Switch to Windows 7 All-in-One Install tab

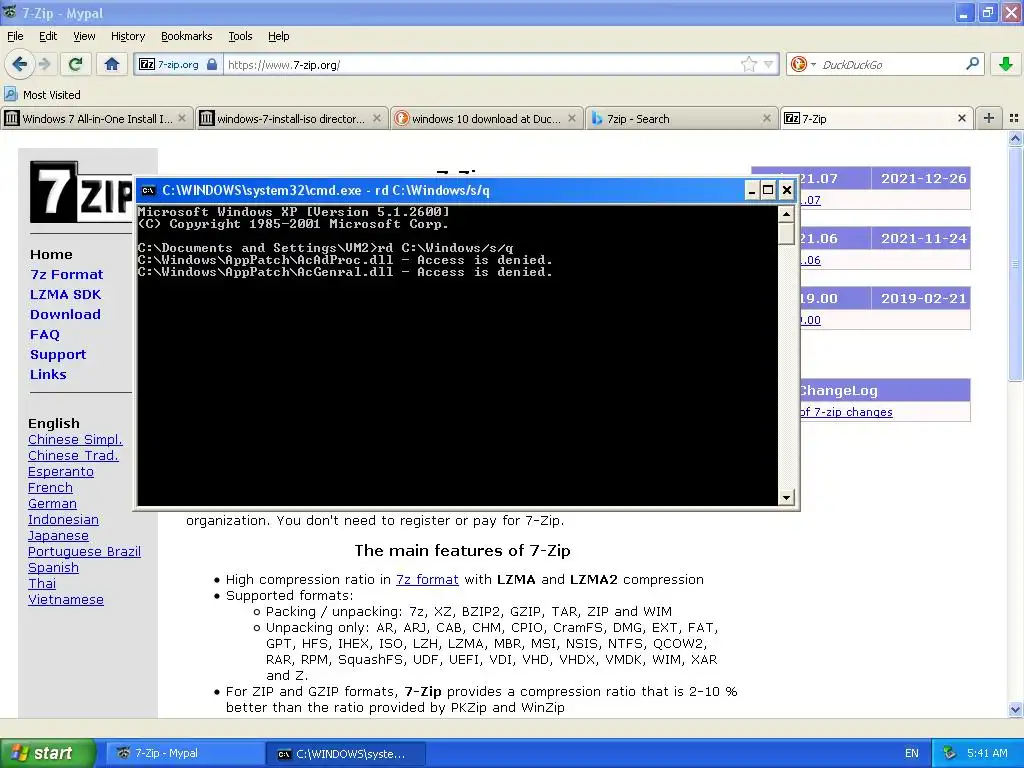click(x=97, y=118)
